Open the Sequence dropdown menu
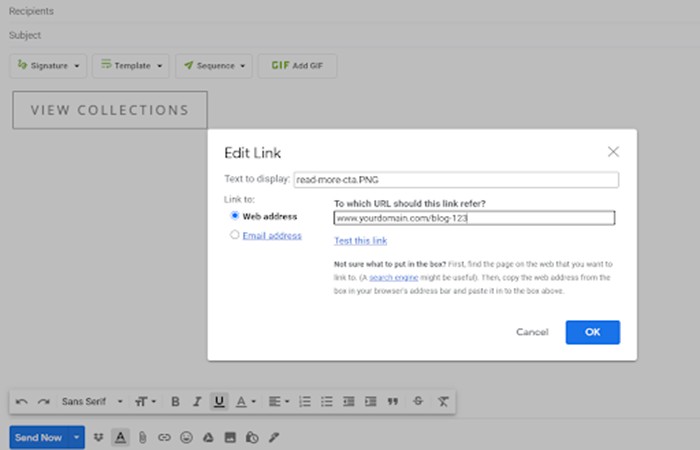700x450 pixels. tap(214, 66)
